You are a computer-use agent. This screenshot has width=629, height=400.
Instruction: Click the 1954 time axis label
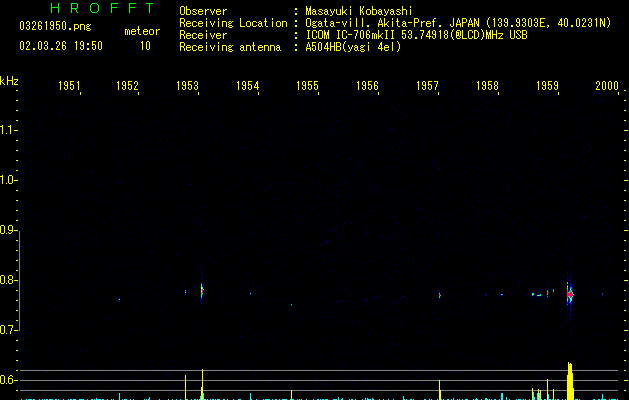click(x=248, y=86)
